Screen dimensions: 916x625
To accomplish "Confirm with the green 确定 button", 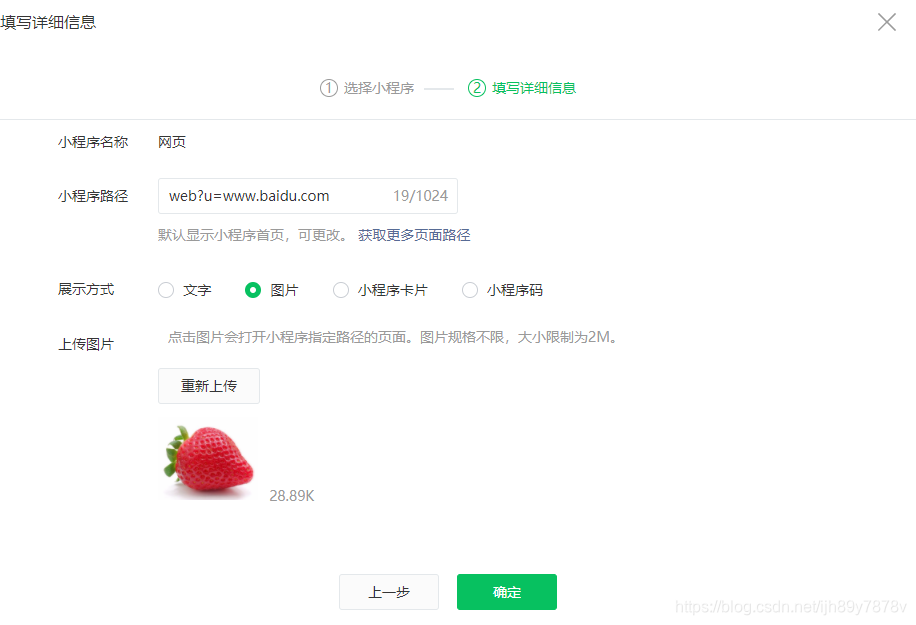I will click(x=506, y=592).
